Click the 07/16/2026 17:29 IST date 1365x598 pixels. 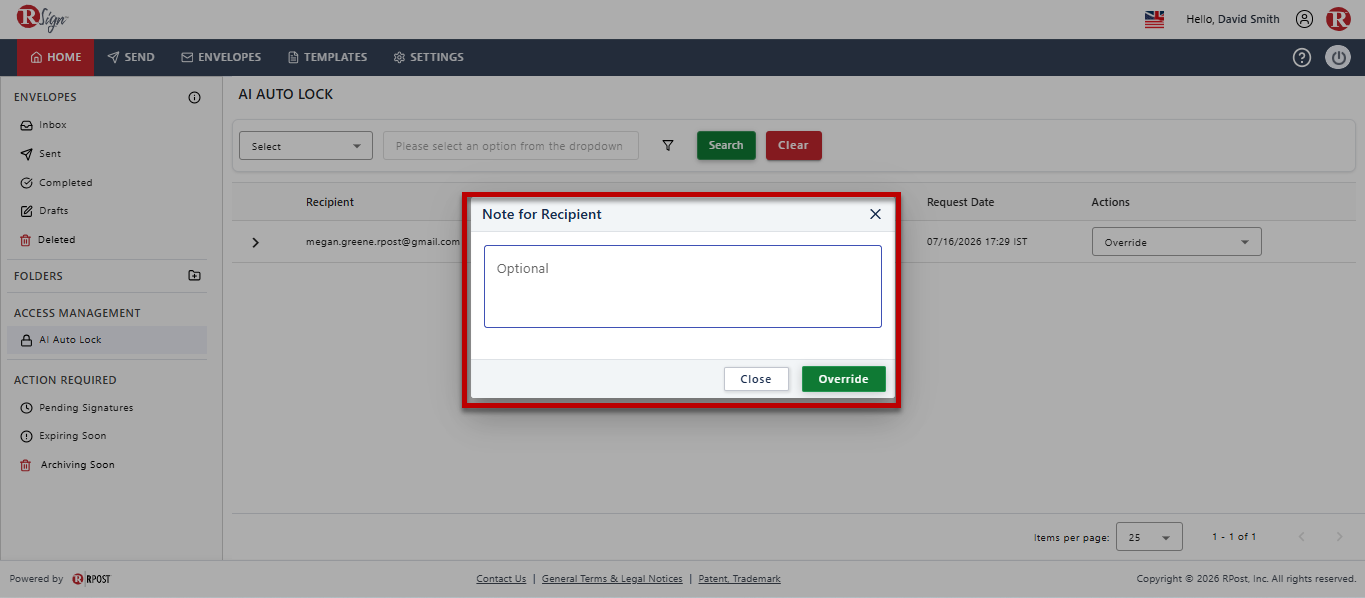(977, 242)
